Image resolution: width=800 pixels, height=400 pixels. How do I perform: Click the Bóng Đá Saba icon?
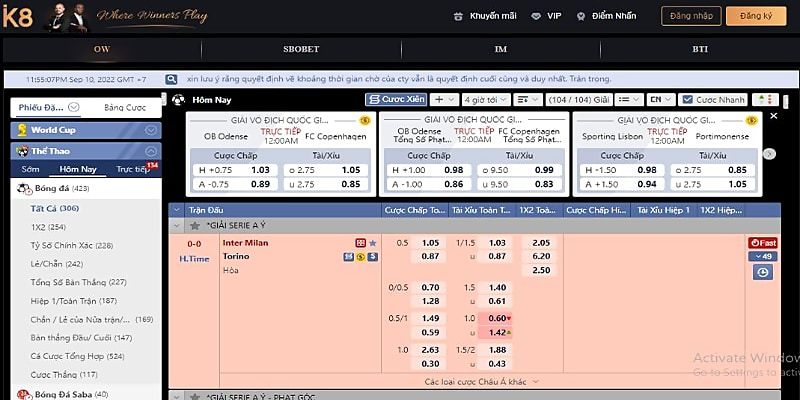pos(24,394)
